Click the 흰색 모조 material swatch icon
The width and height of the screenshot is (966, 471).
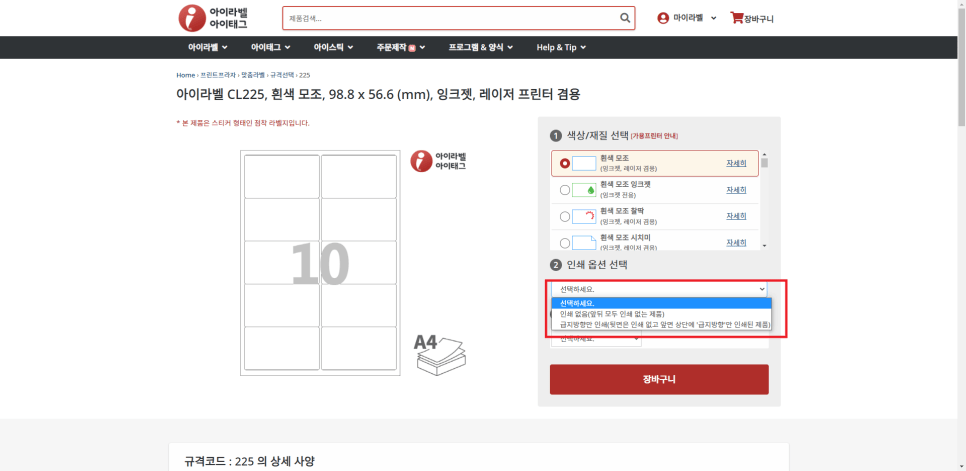pos(584,163)
